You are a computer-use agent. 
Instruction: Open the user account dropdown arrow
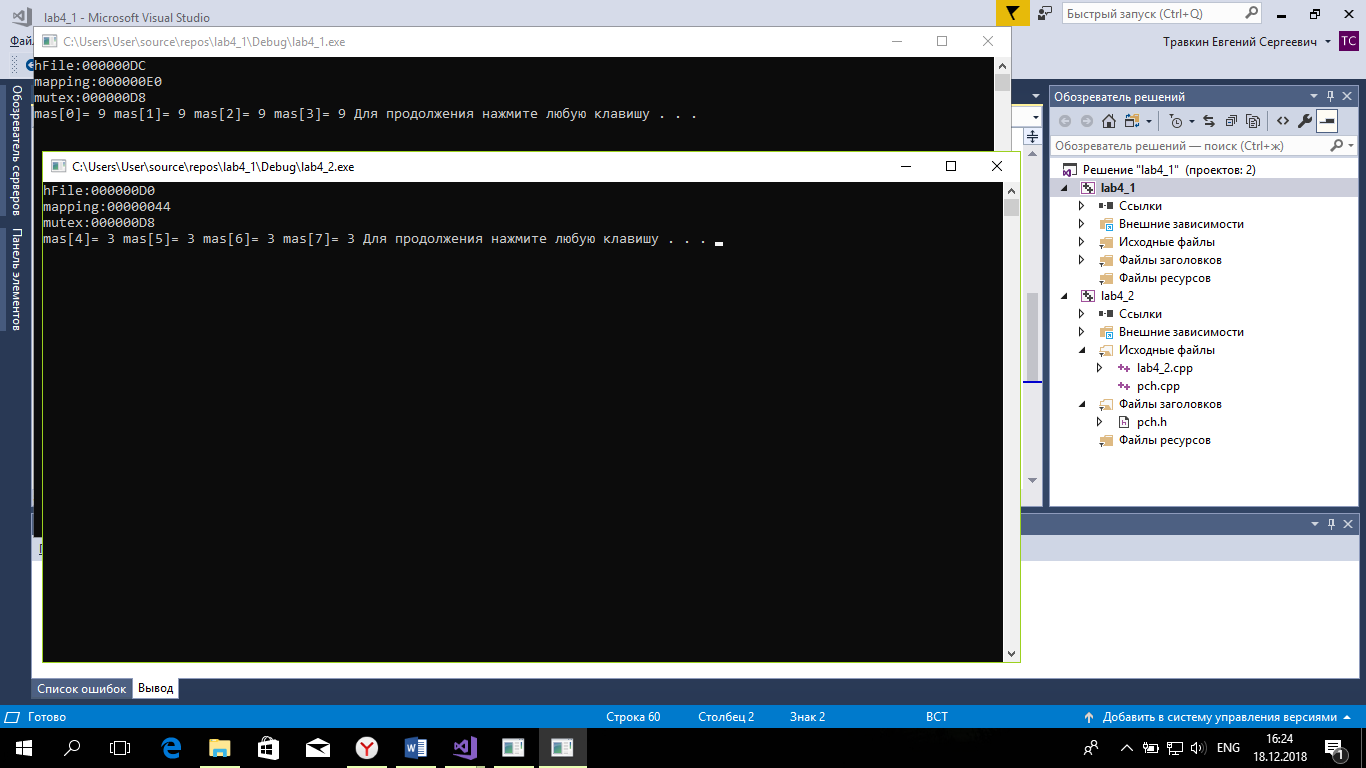coord(1327,42)
